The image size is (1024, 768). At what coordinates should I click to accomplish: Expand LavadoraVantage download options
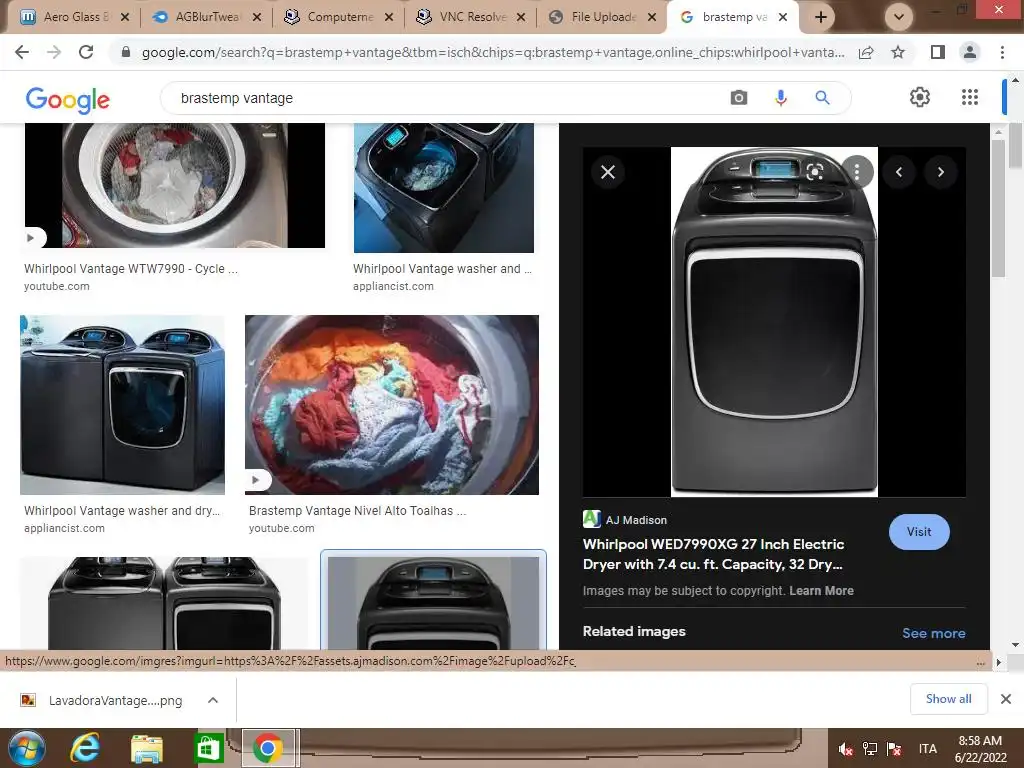point(212,700)
